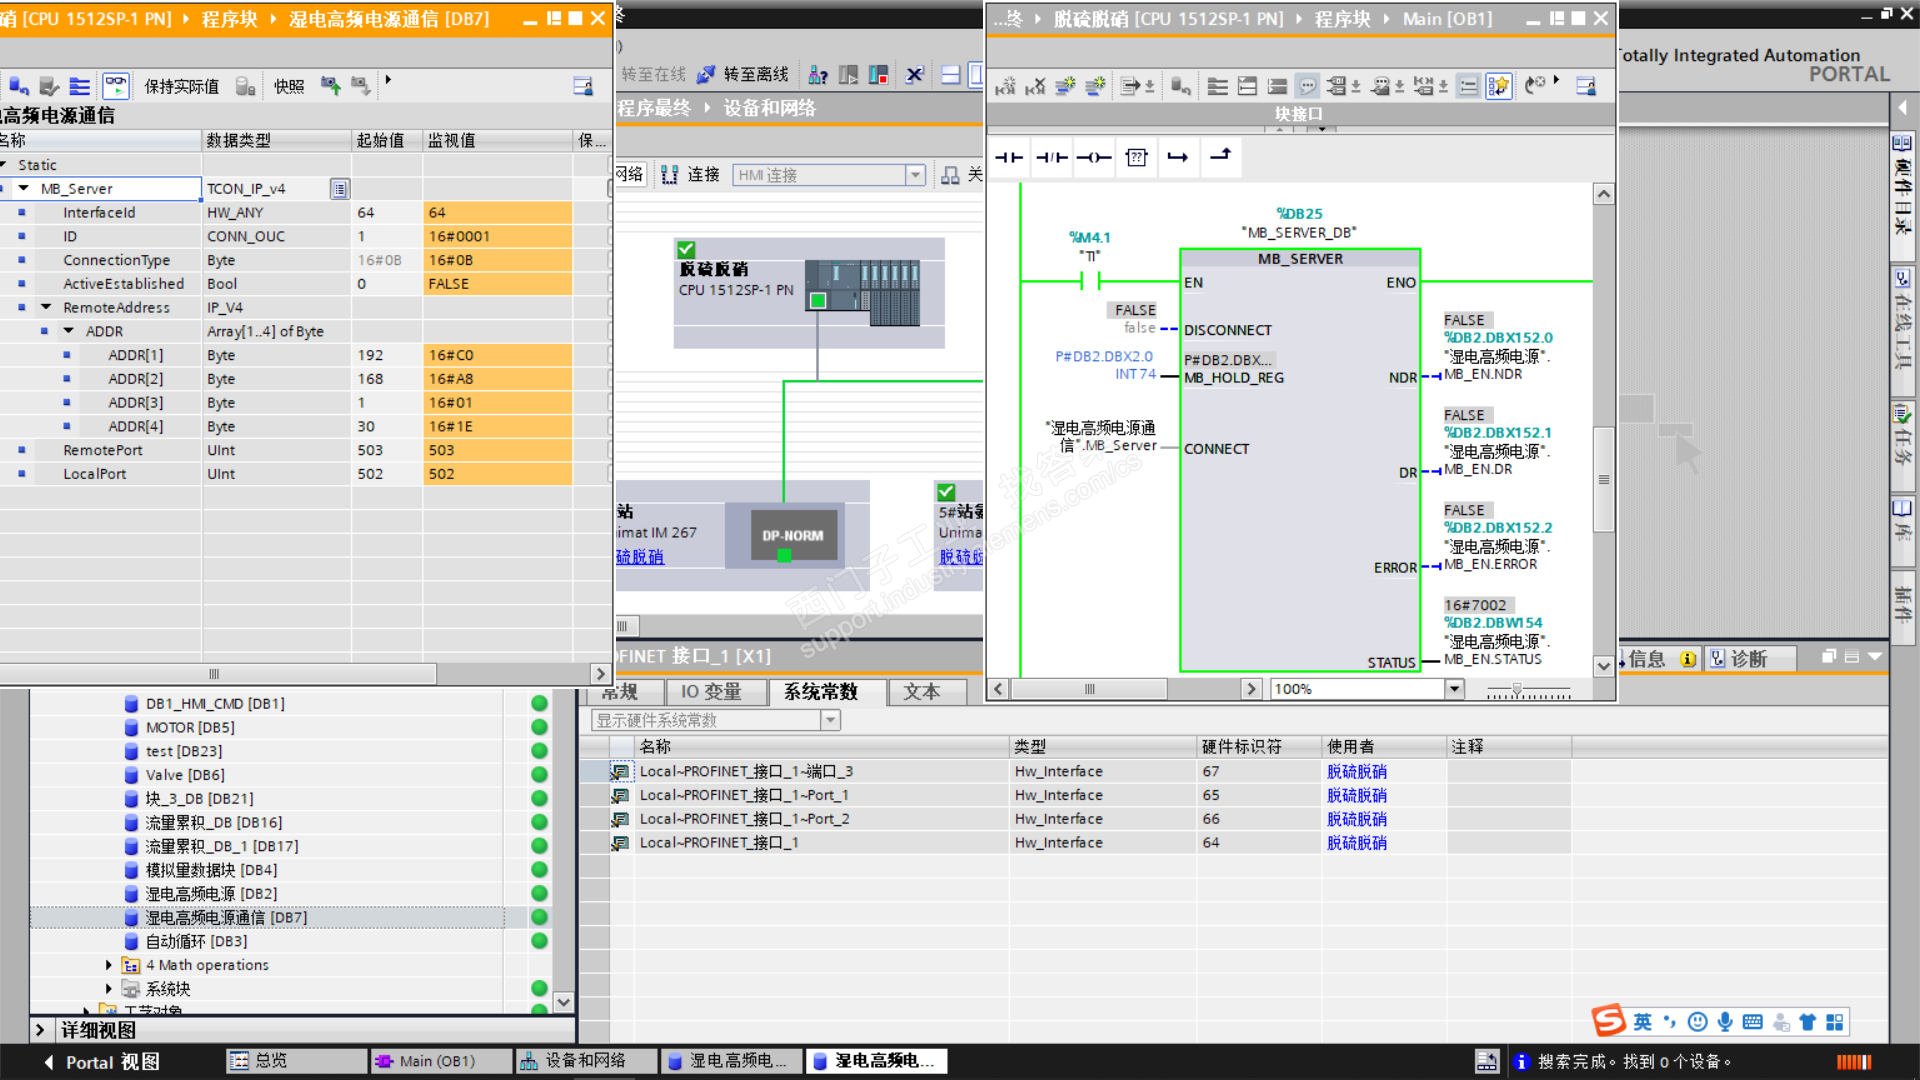Toggle the monitor all glasses icon
This screenshot has height=1080, width=1920.
[116, 86]
